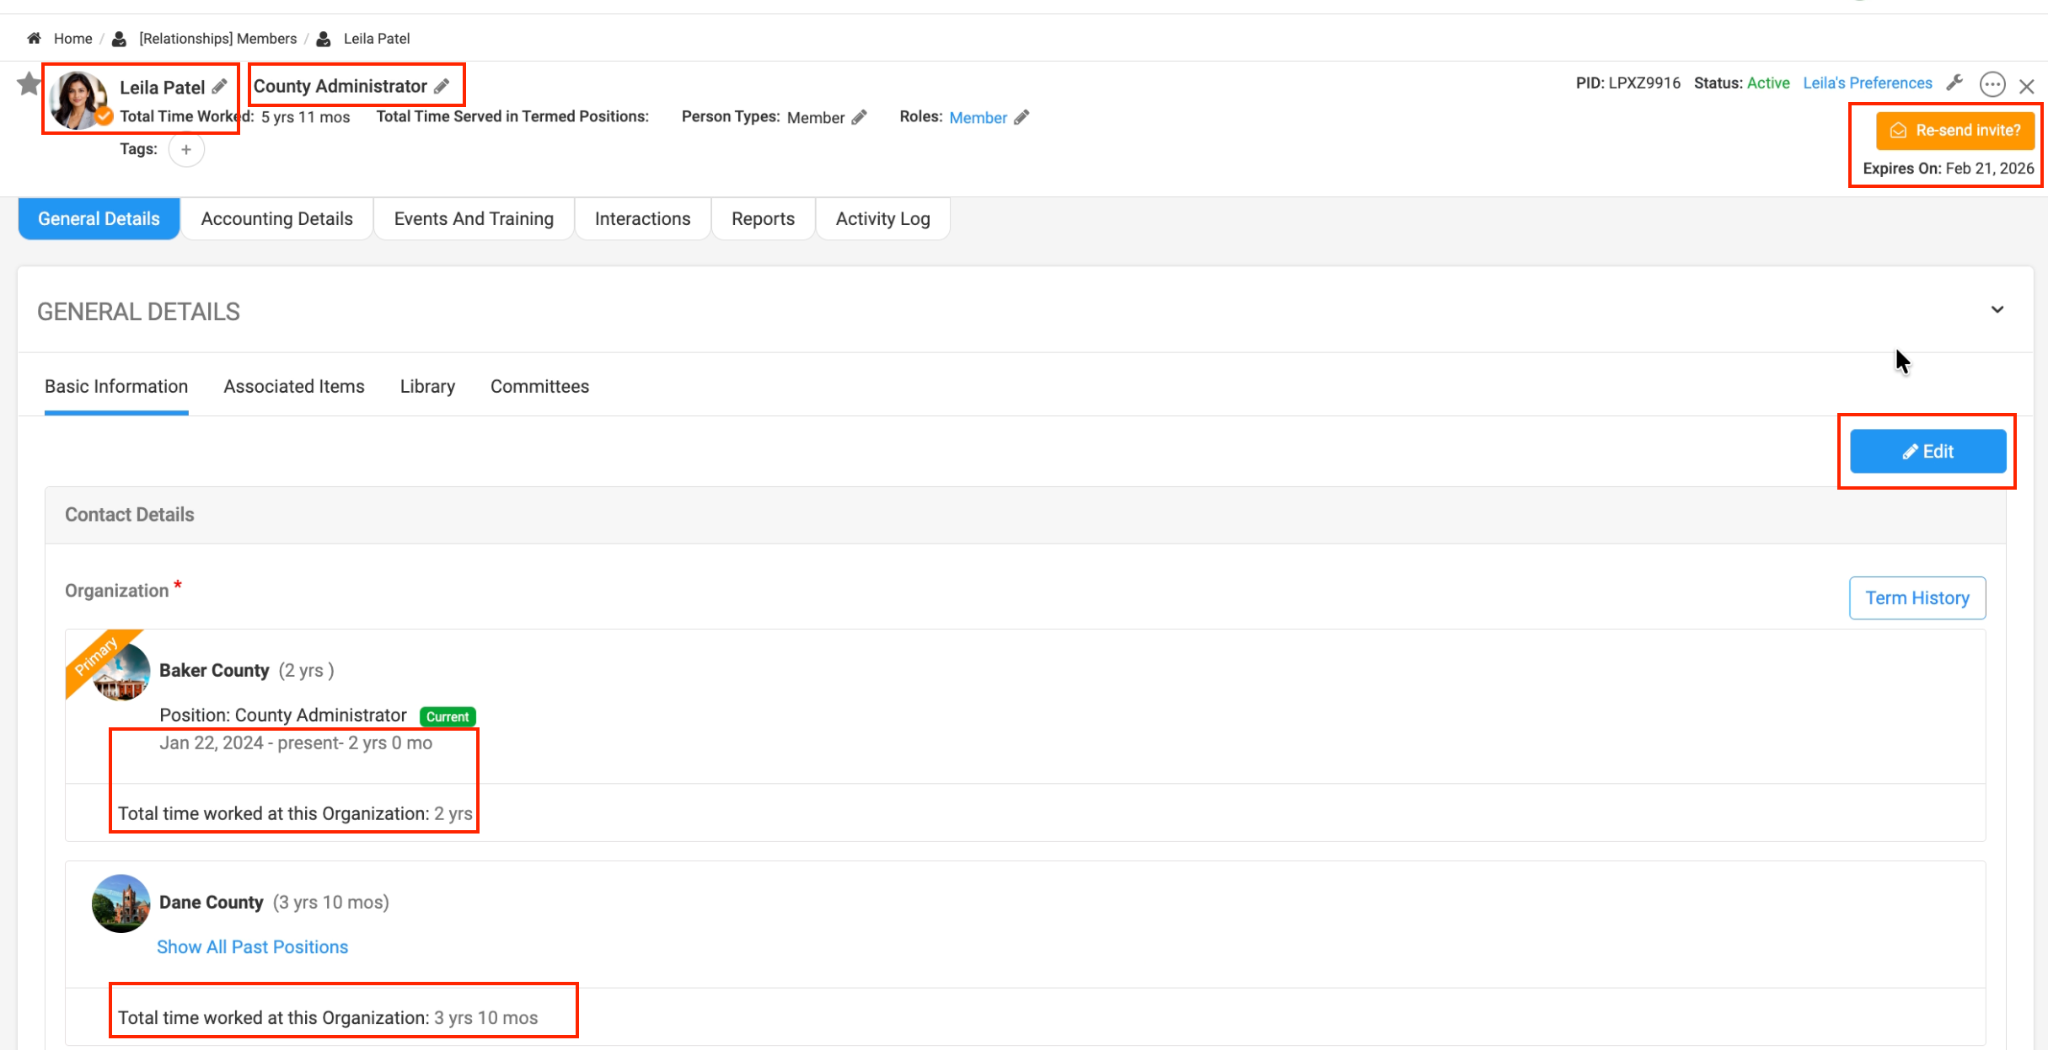The width and height of the screenshot is (2048, 1050).
Task: Click the favorite star icon beside profile photo
Action: 29,84
